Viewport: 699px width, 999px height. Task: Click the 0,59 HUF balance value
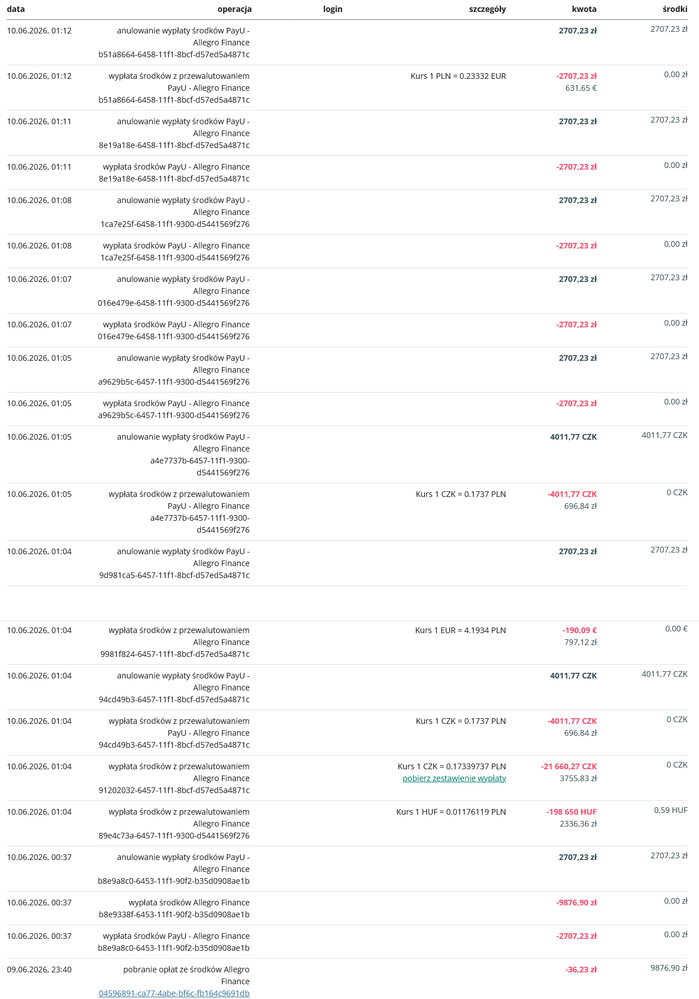coord(671,810)
